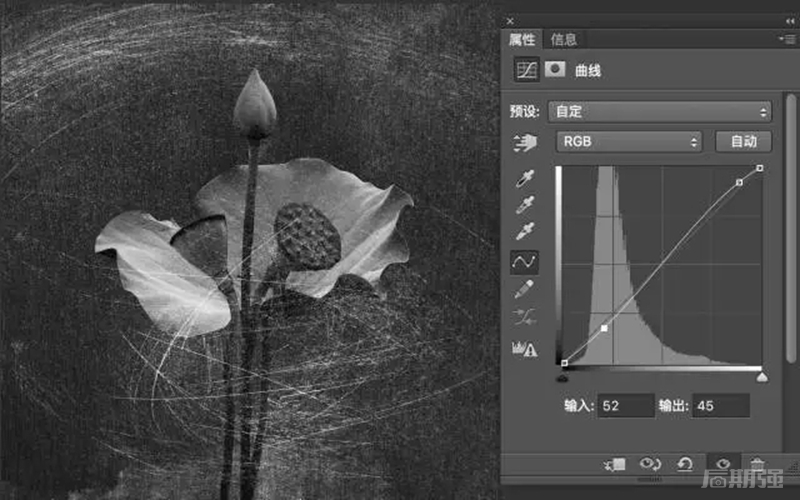This screenshot has height=500, width=800.
Task: Collapse the panel using double-arrow icon
Action: 790,21
